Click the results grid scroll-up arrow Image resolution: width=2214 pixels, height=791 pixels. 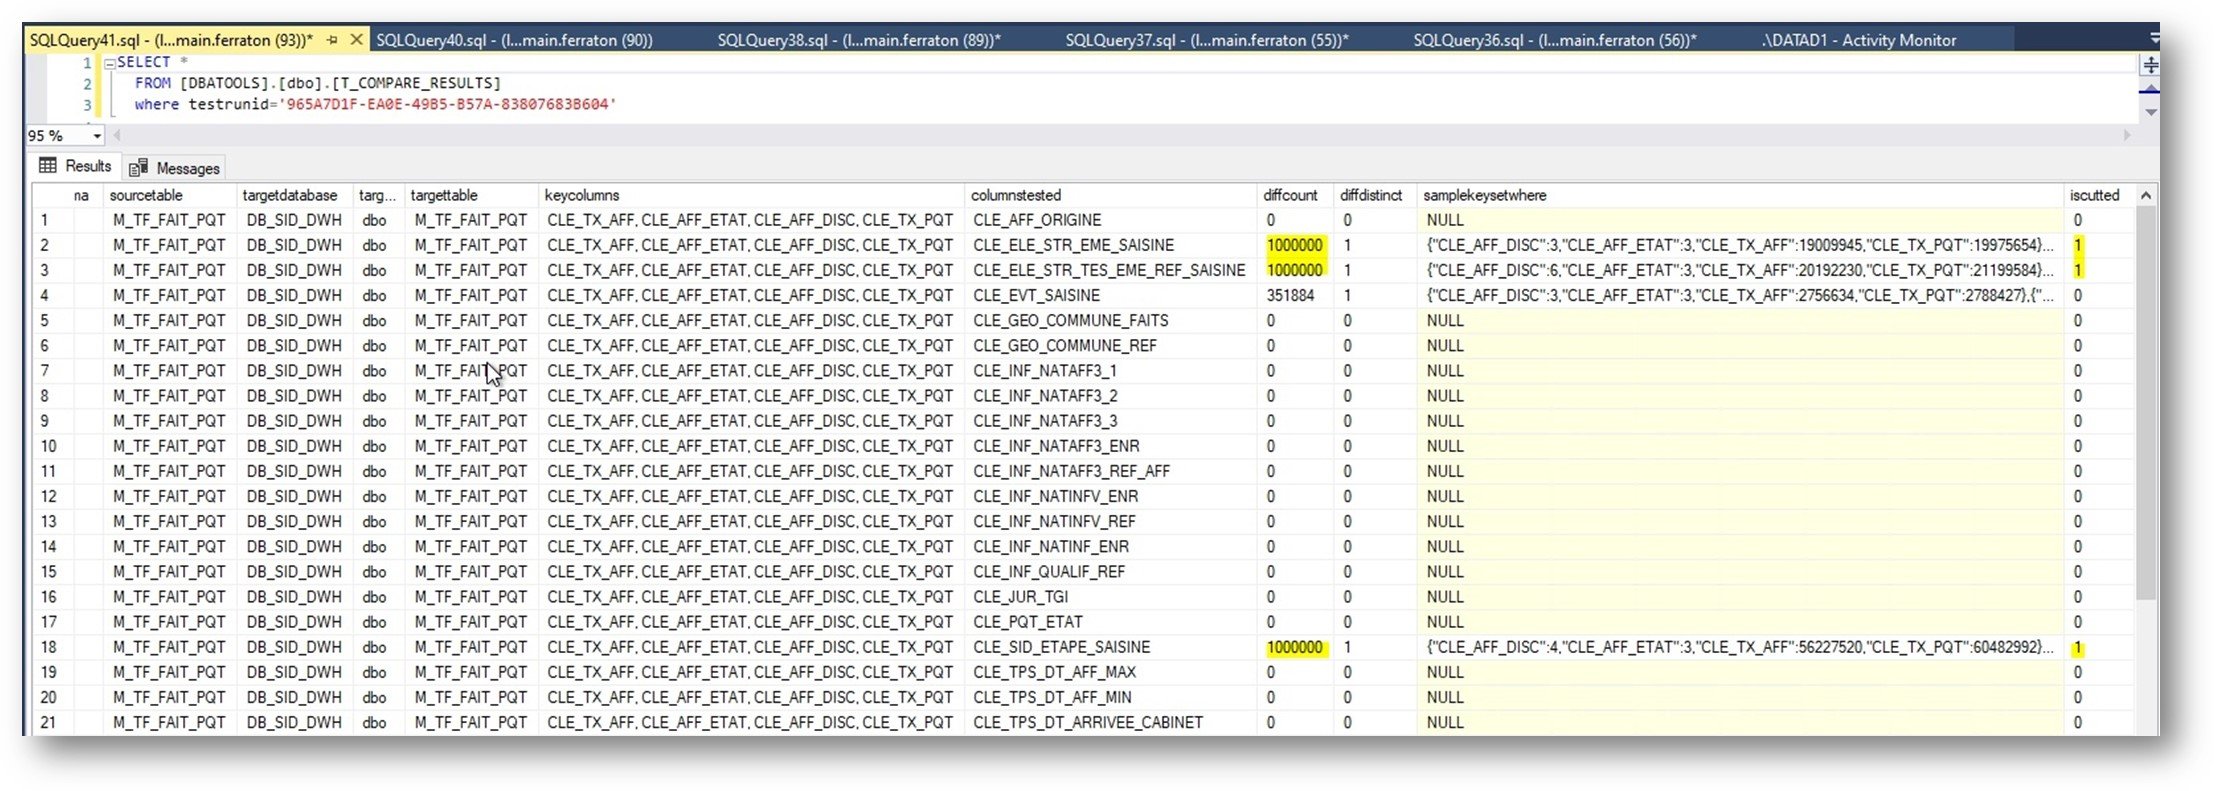[2146, 196]
